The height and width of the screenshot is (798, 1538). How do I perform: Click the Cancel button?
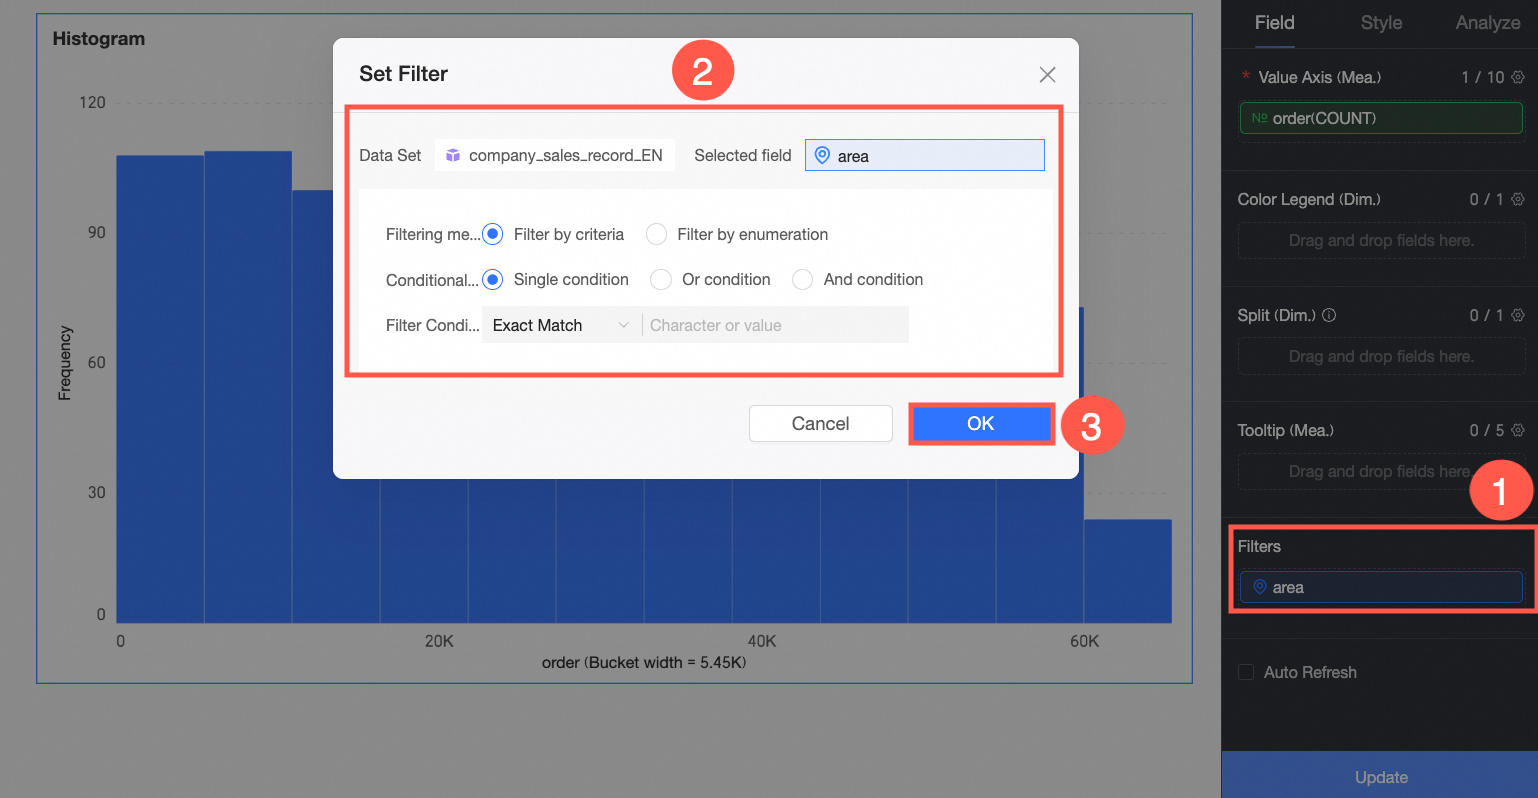pyautogui.click(x=821, y=424)
